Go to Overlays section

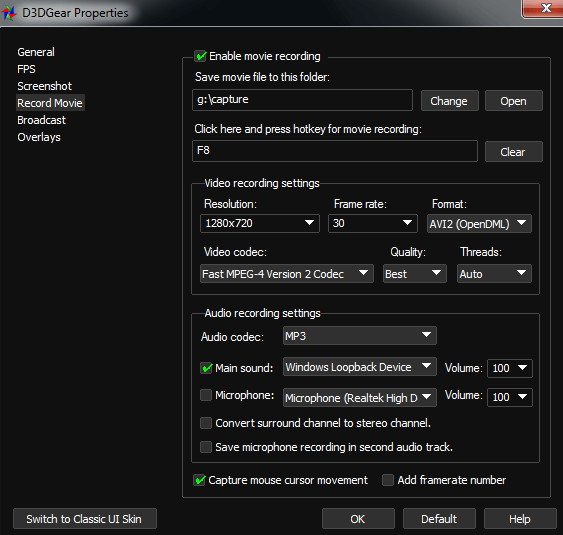coord(39,137)
